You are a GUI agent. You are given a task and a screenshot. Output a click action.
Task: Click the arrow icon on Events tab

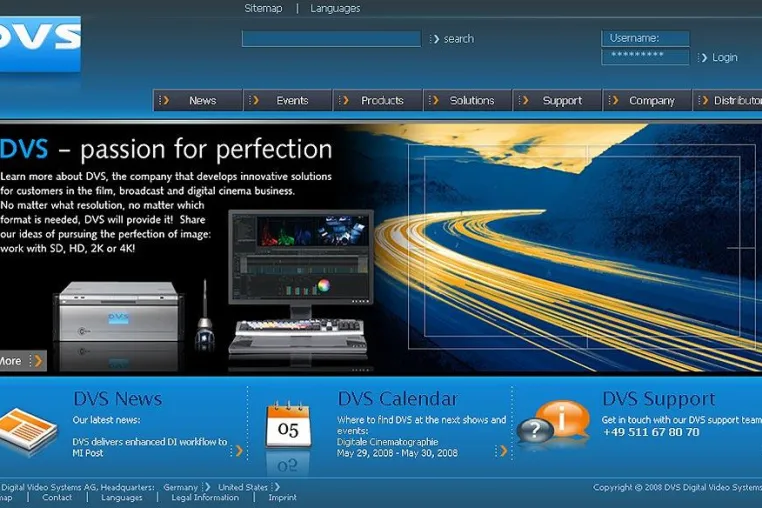pos(254,100)
